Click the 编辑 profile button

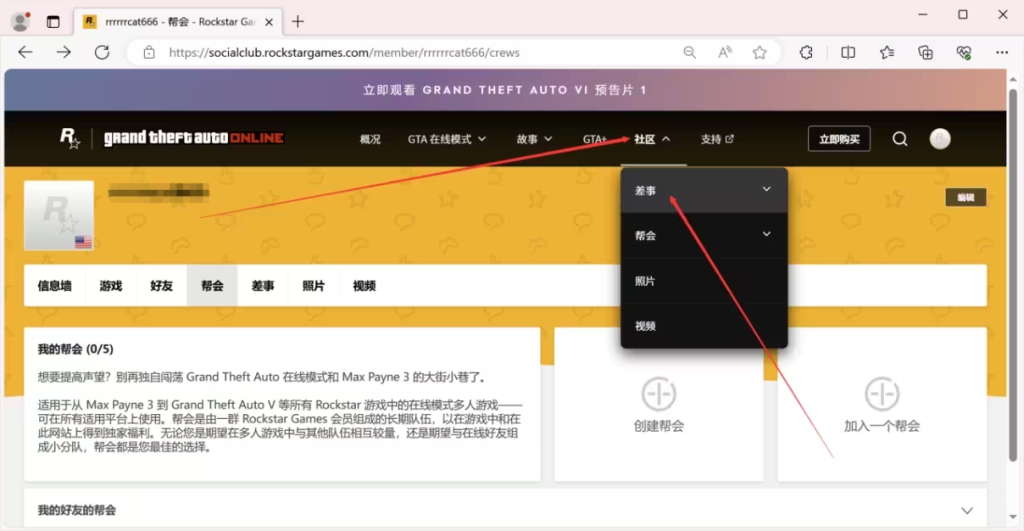point(966,197)
